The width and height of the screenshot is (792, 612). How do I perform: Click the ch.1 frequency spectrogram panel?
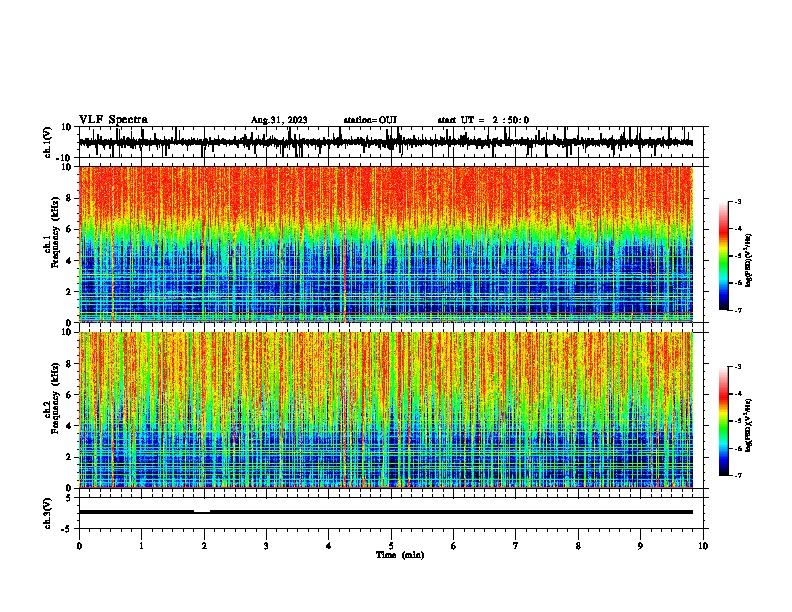click(x=386, y=244)
